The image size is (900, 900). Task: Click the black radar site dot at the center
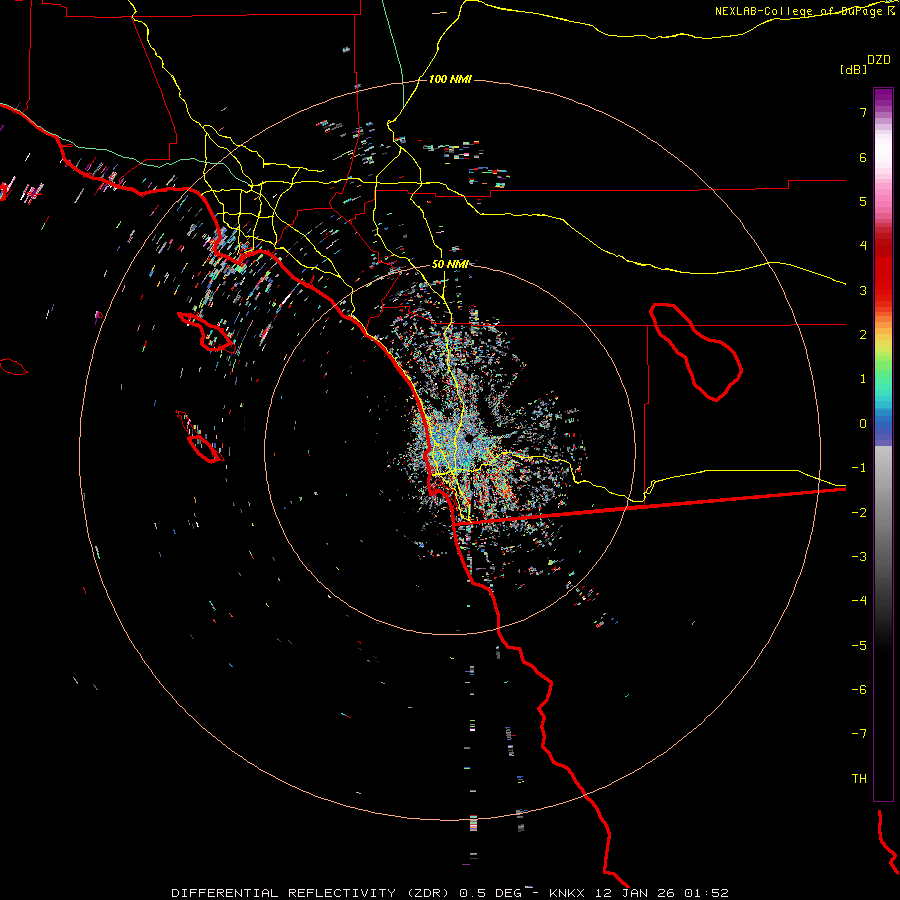[x=469, y=438]
